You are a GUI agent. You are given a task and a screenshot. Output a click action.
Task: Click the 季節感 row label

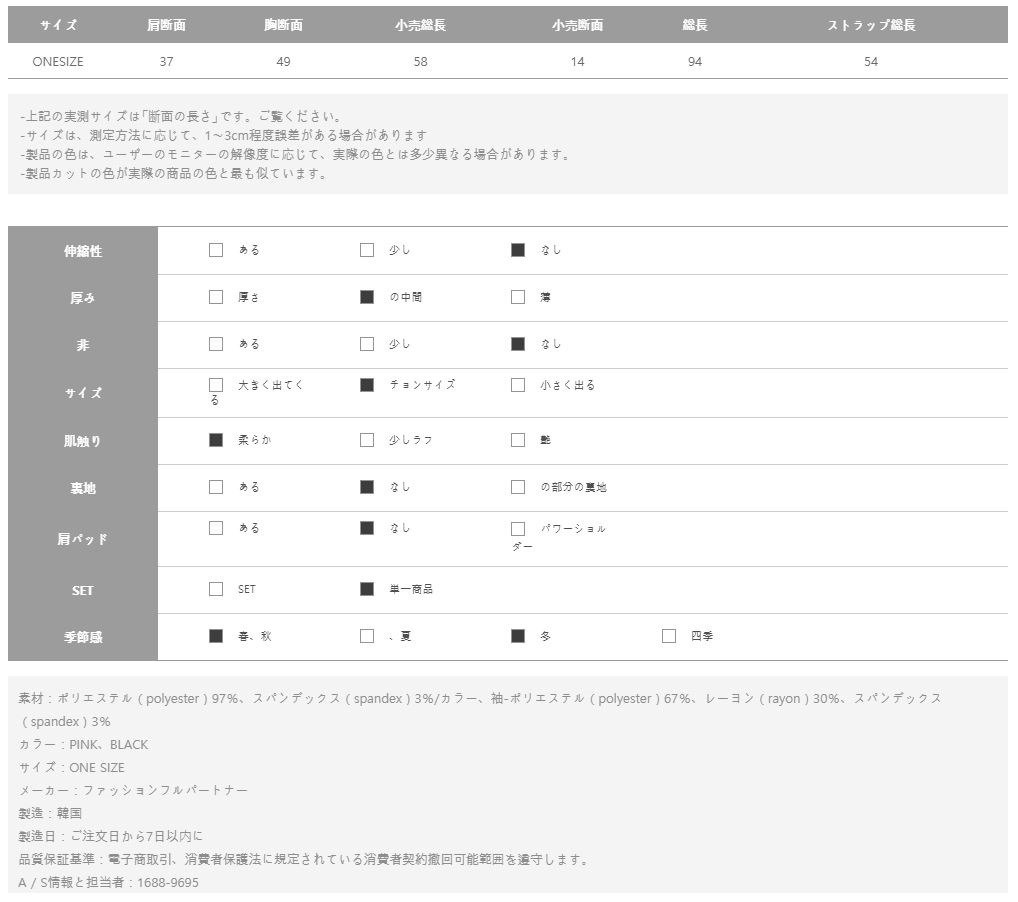(x=83, y=637)
